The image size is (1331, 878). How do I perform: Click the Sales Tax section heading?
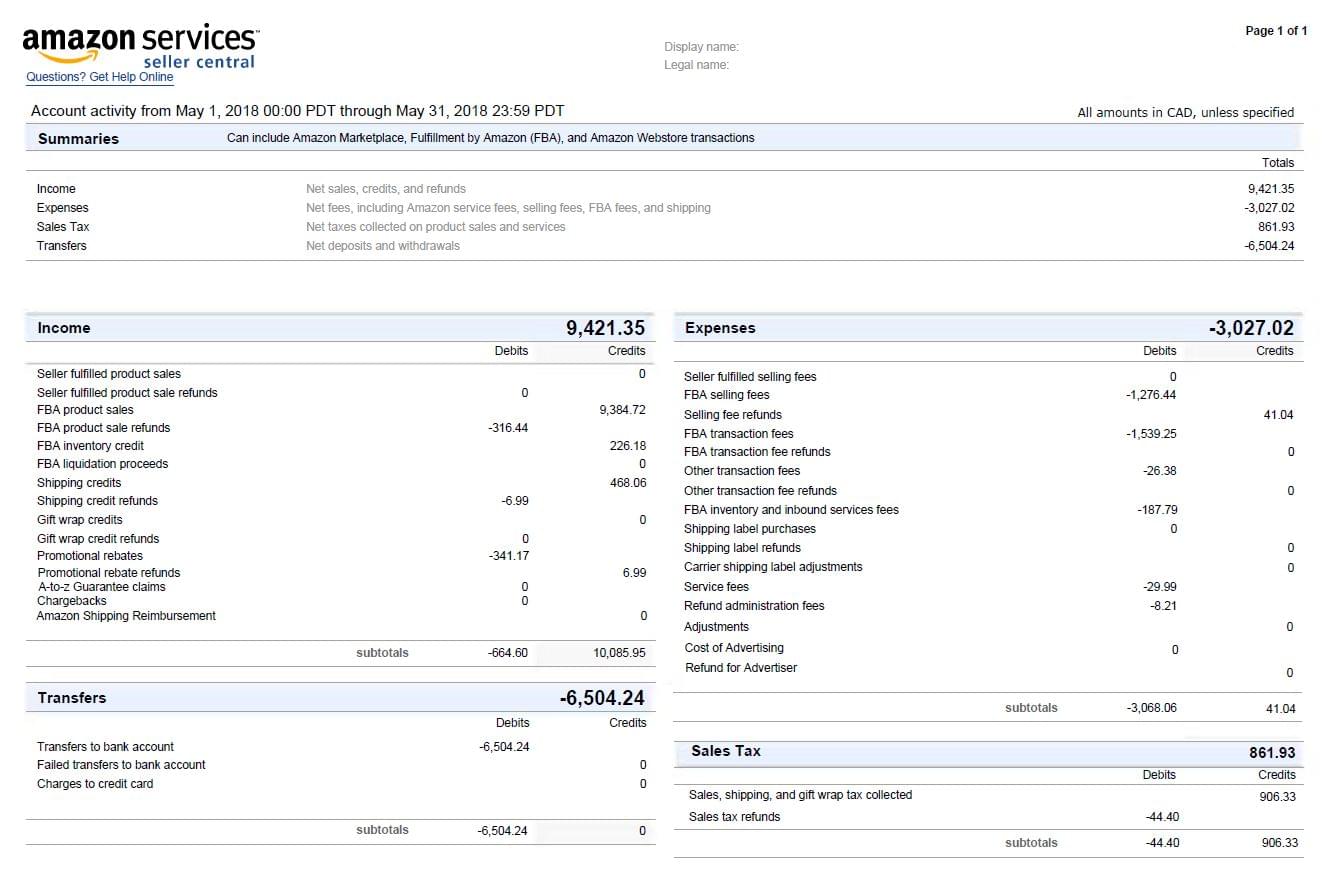point(726,751)
